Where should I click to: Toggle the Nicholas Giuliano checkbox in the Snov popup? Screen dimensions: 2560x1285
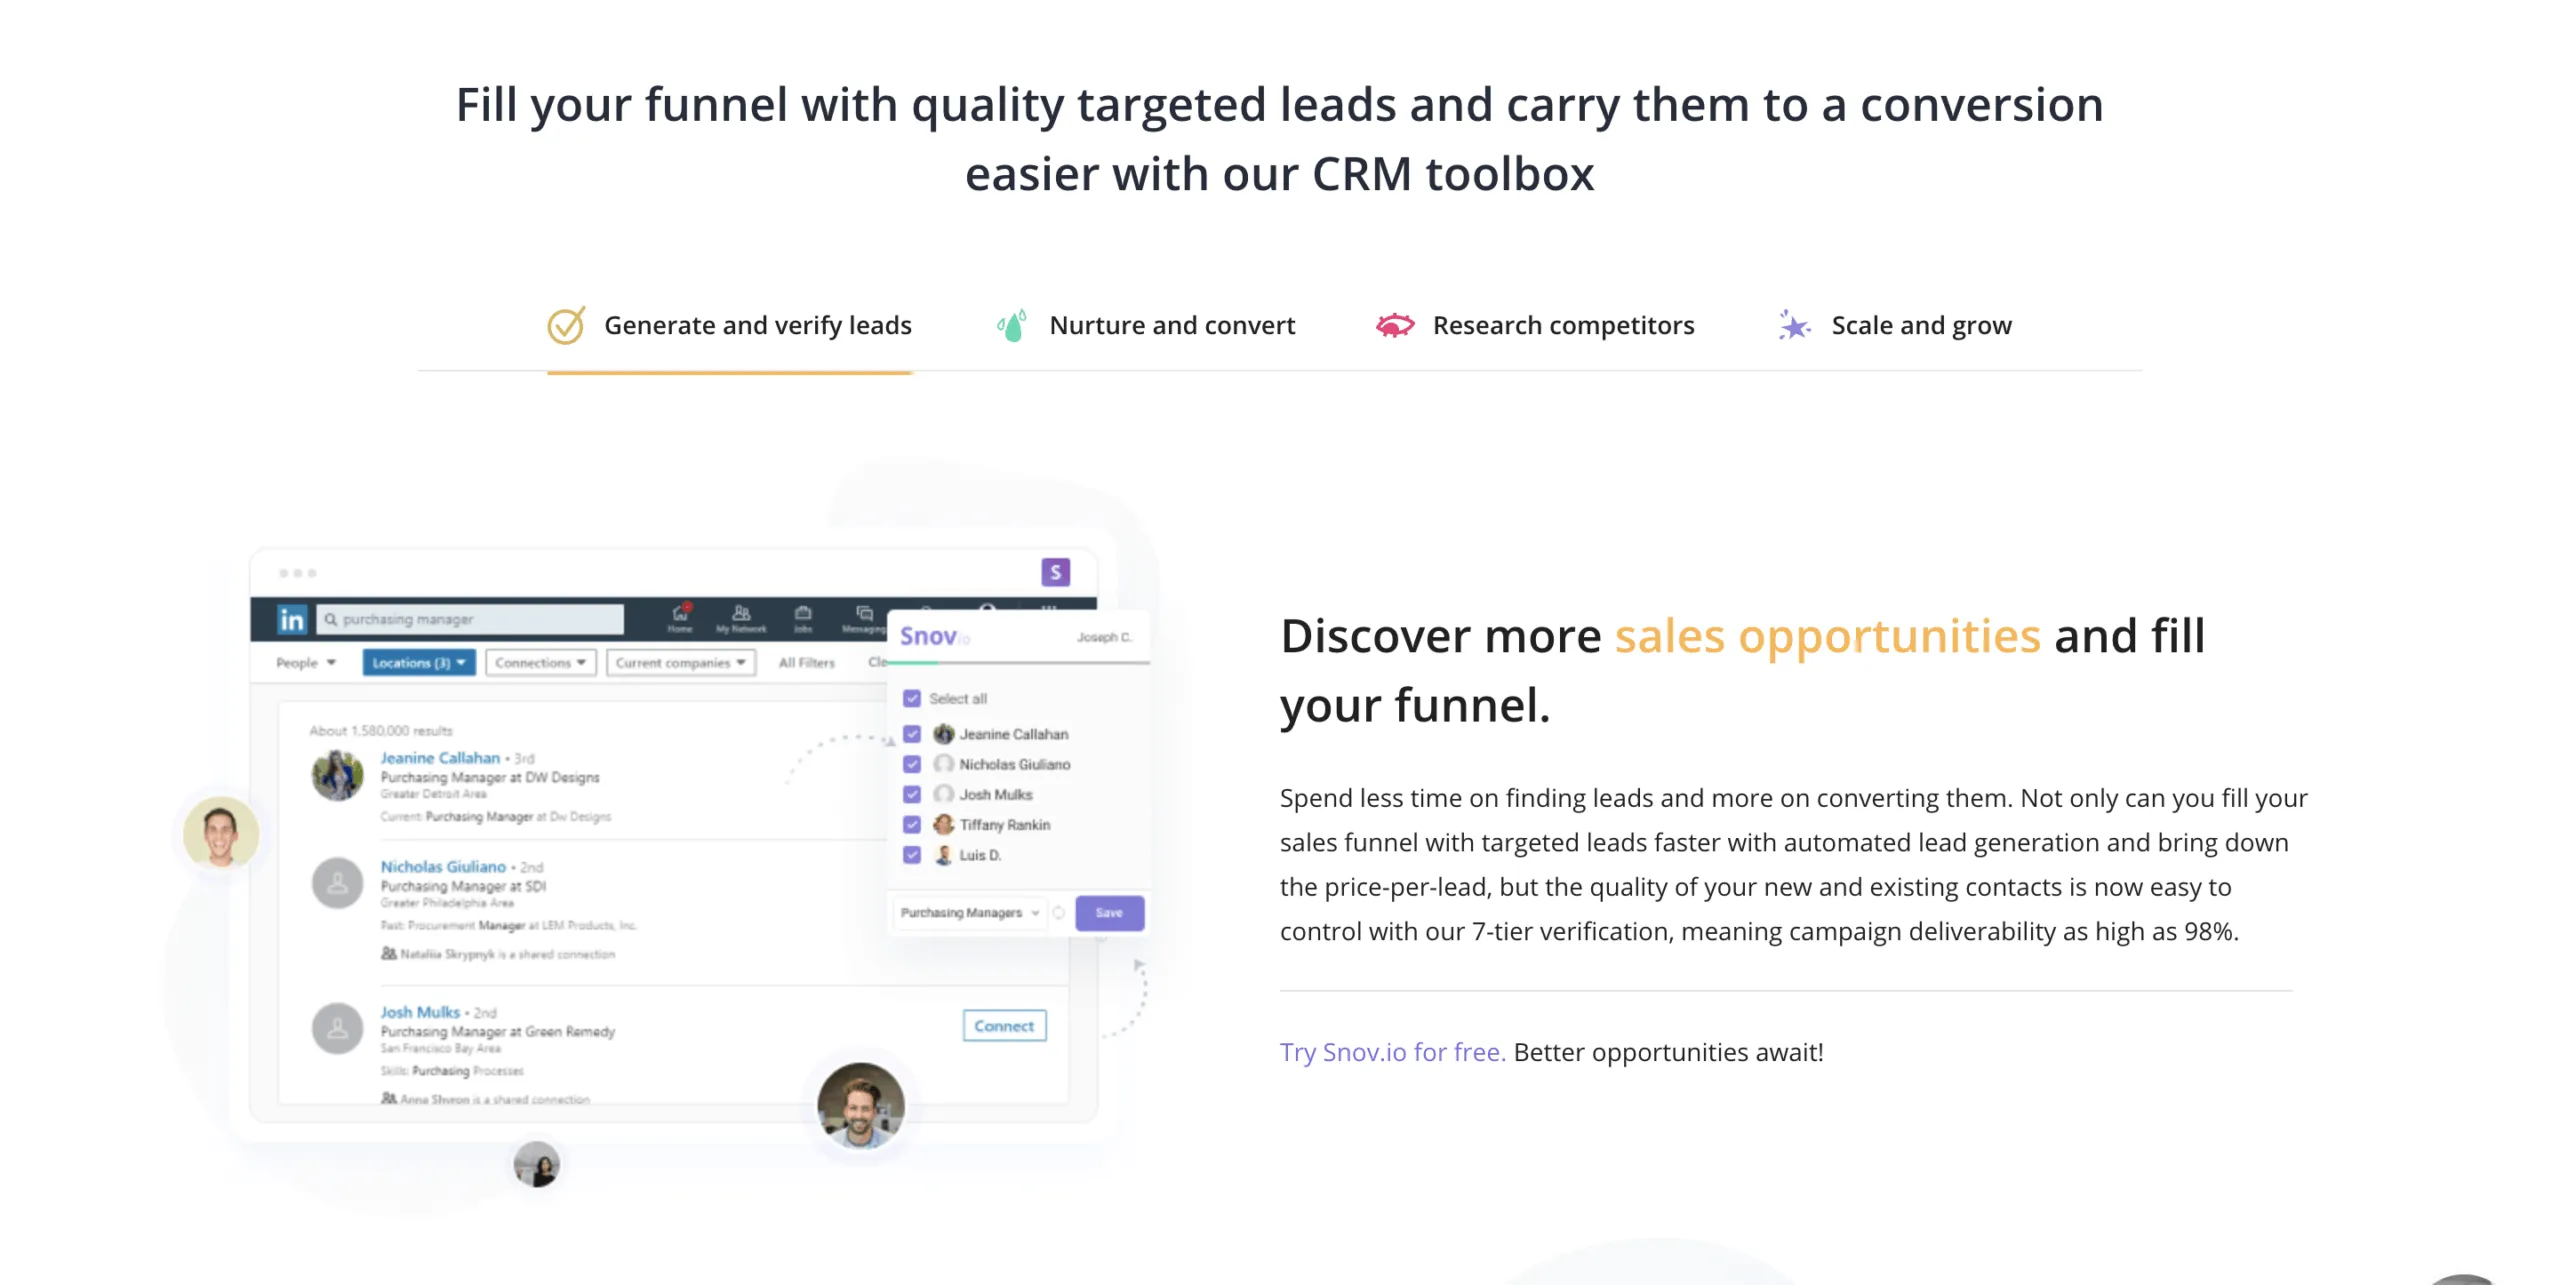pos(912,764)
